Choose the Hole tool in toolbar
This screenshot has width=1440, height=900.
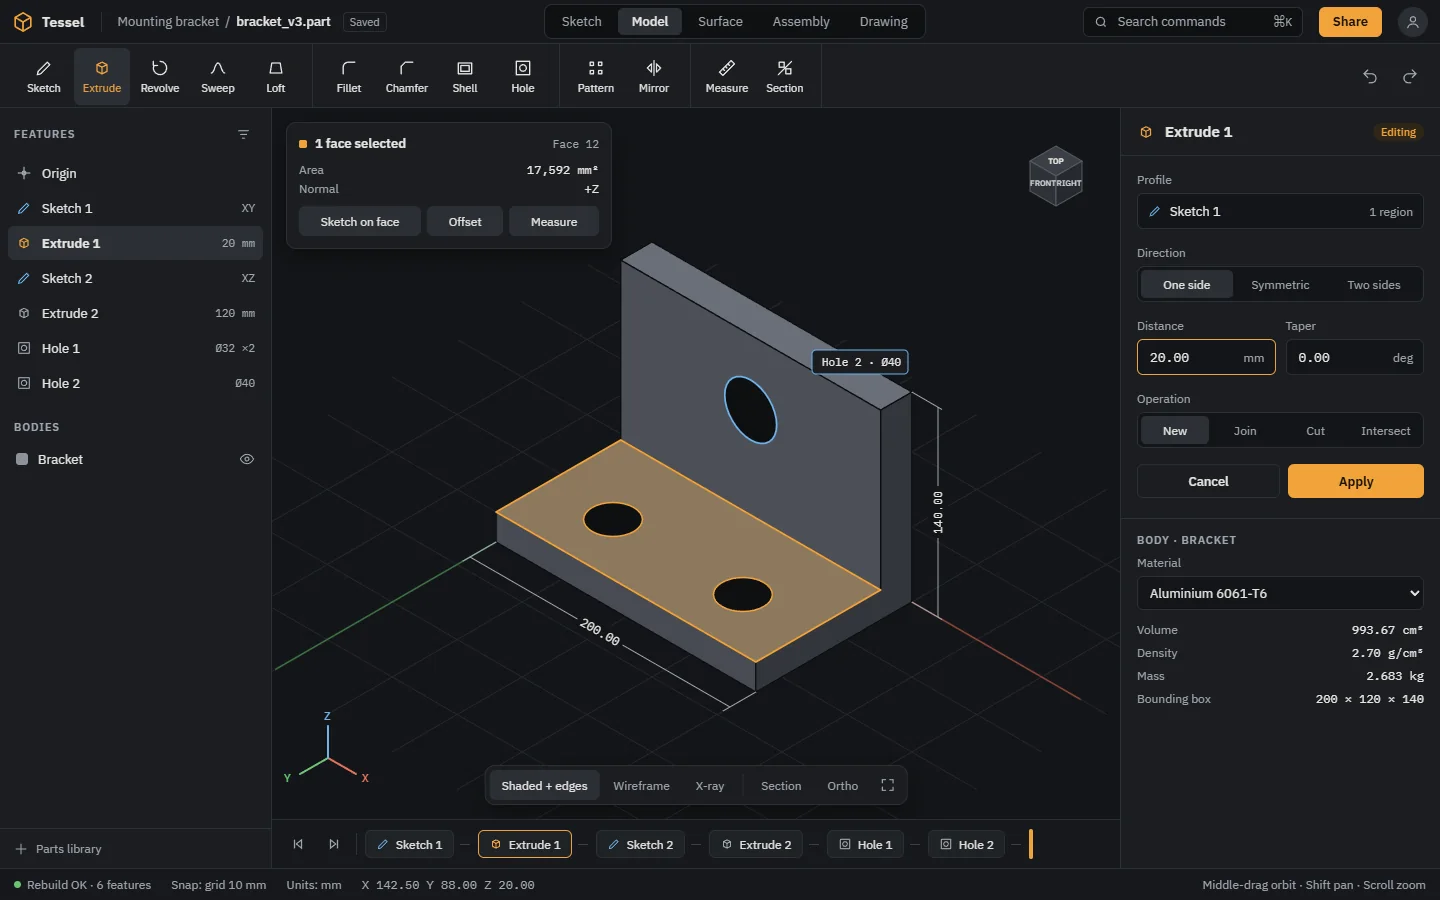[x=523, y=76]
